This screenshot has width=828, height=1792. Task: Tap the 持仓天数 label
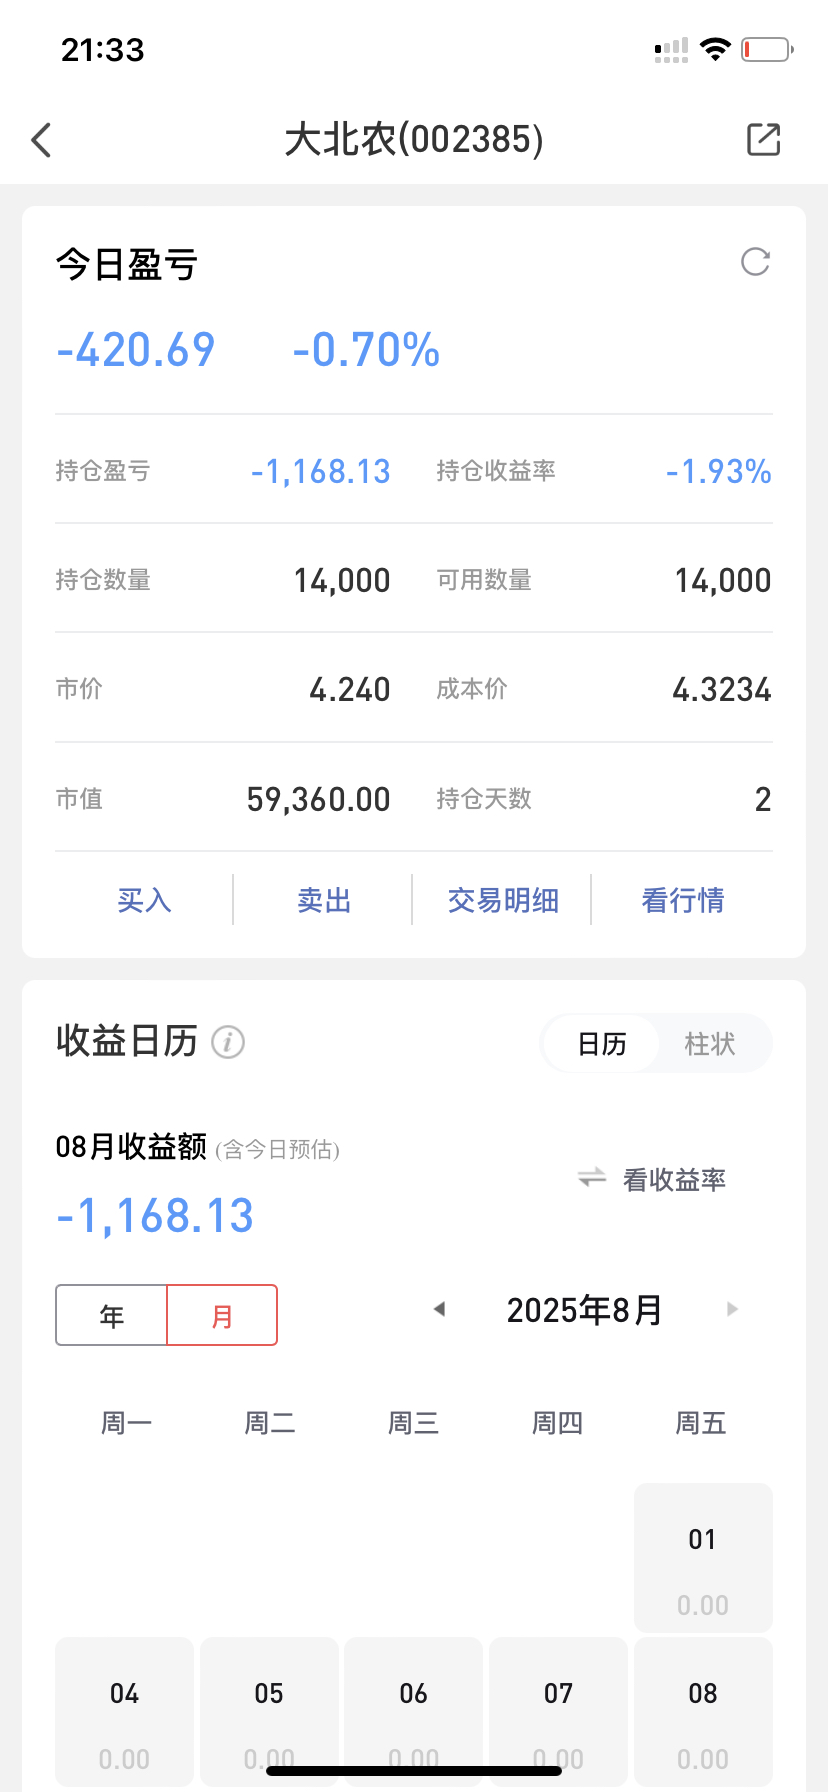(484, 799)
